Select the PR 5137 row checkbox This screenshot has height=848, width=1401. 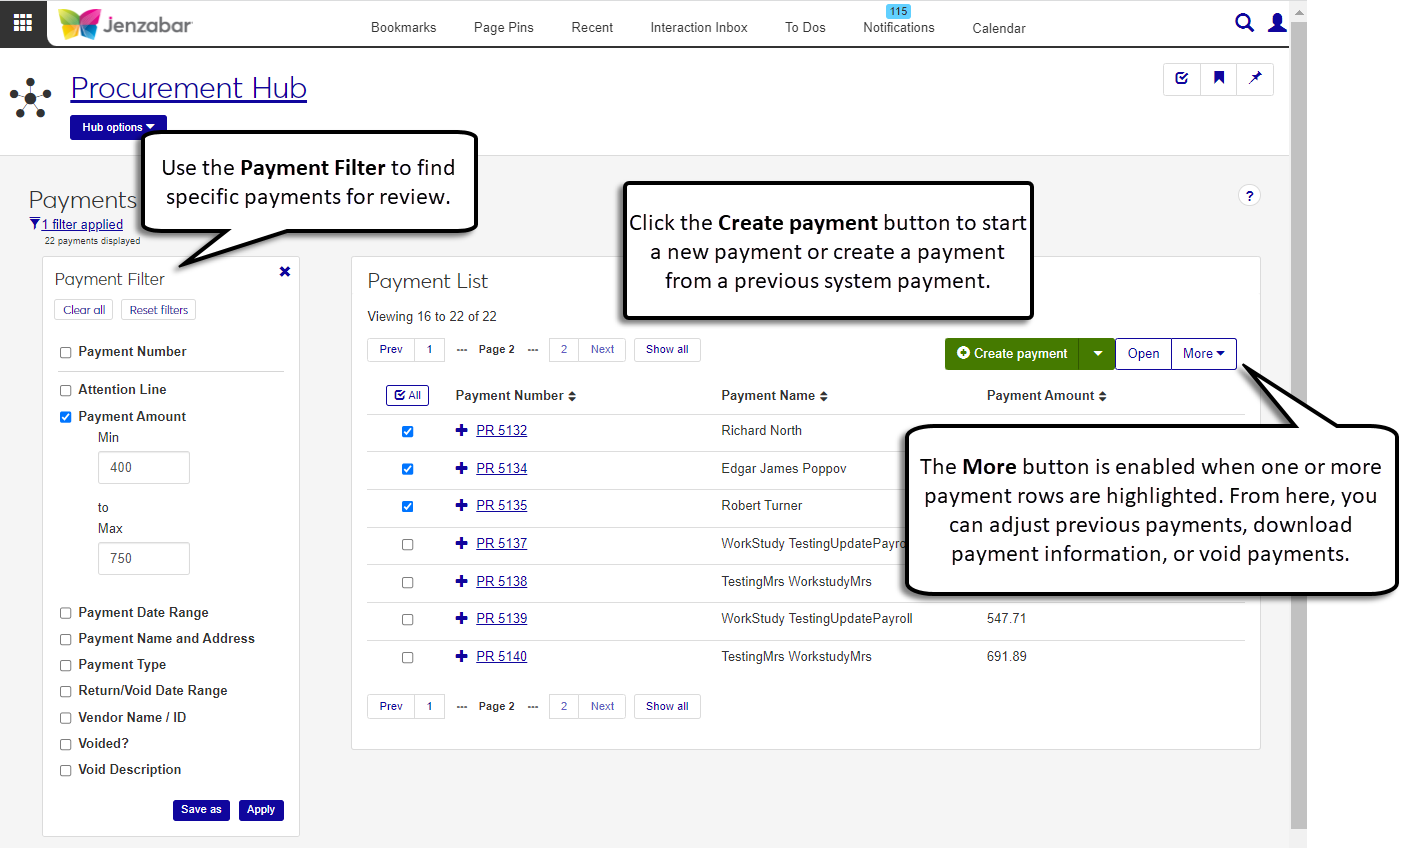pyautogui.click(x=407, y=544)
